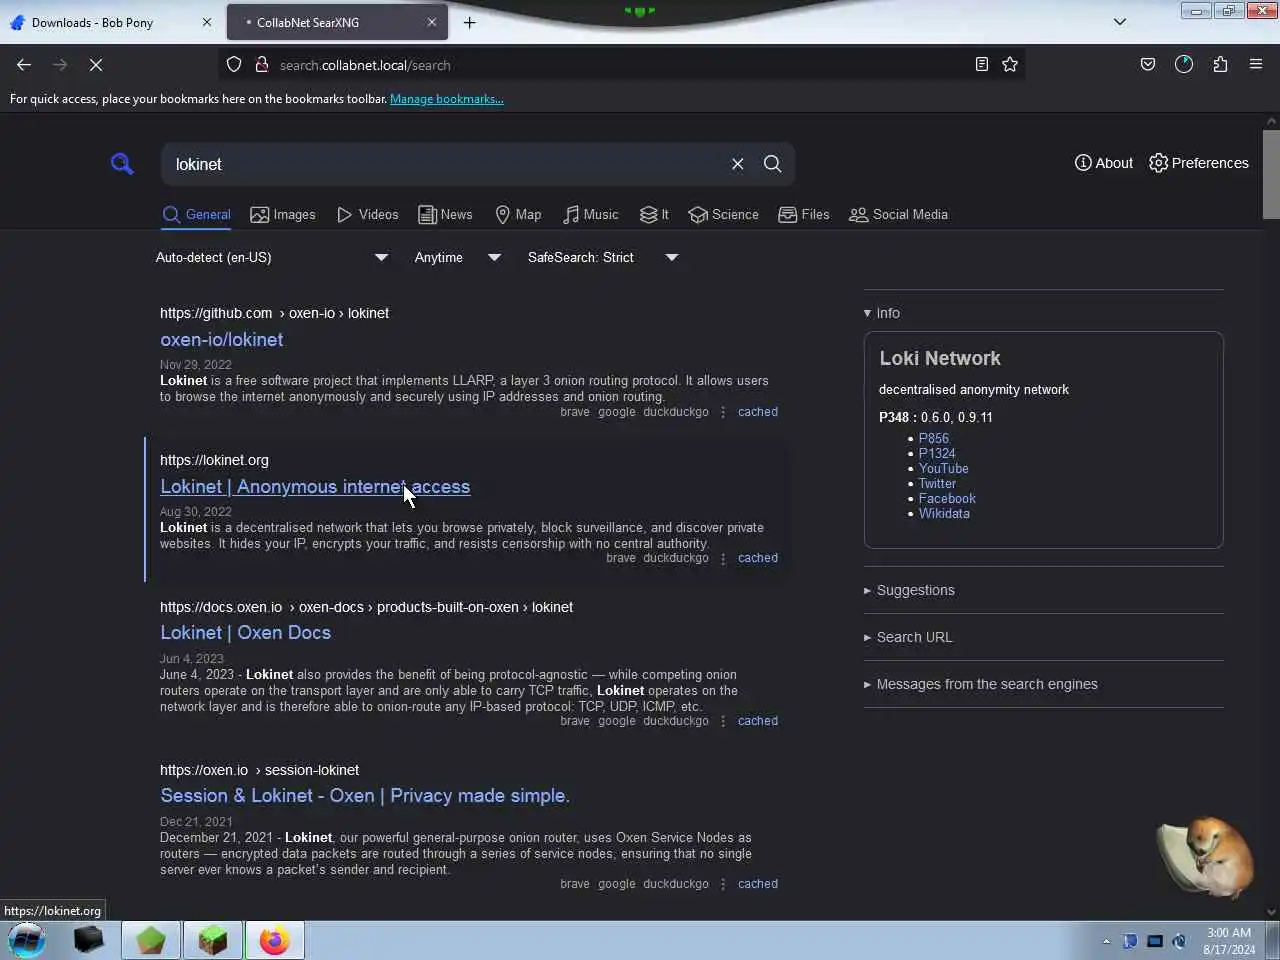Open the Windows Start button
1280x960 pixels.
(27, 940)
